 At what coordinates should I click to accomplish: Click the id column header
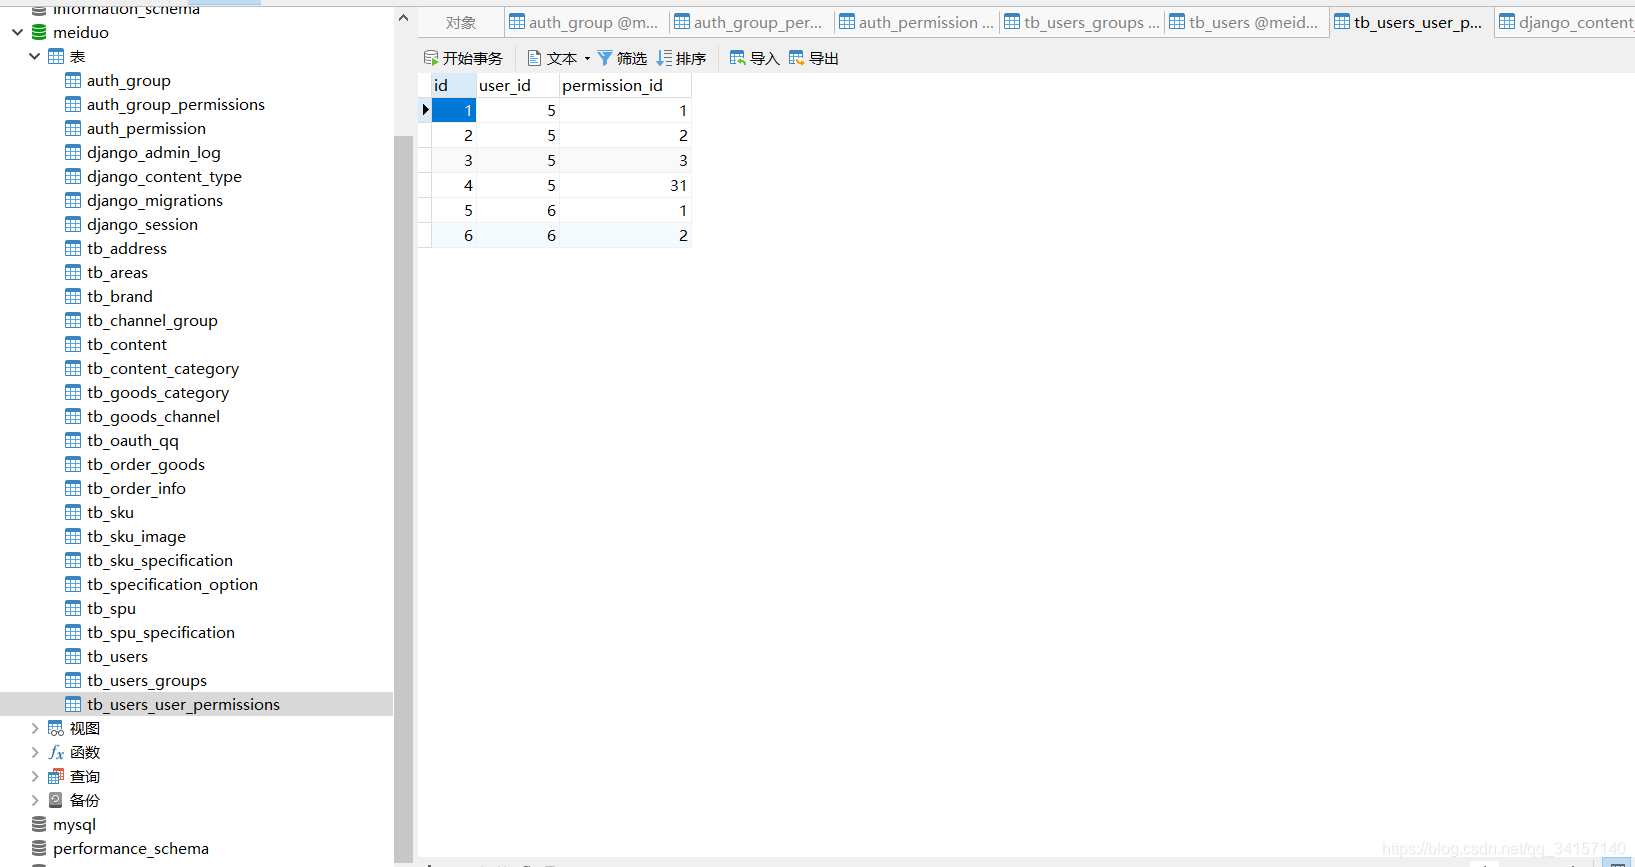pyautogui.click(x=454, y=85)
